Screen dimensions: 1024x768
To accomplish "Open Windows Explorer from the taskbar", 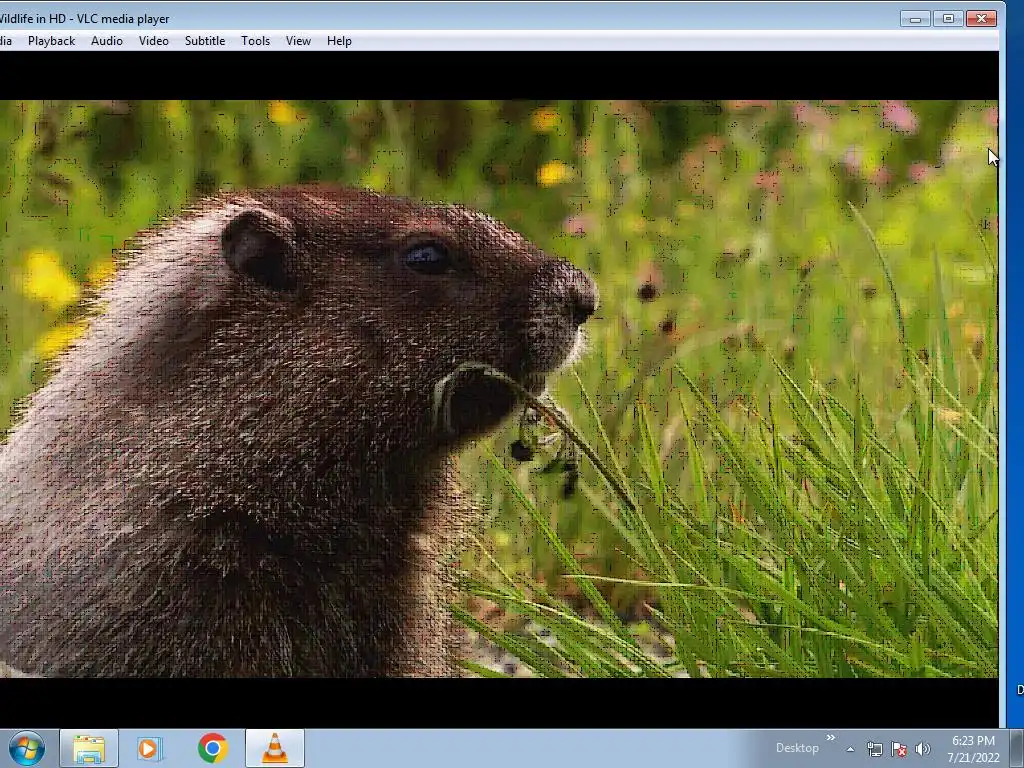I will (x=89, y=748).
